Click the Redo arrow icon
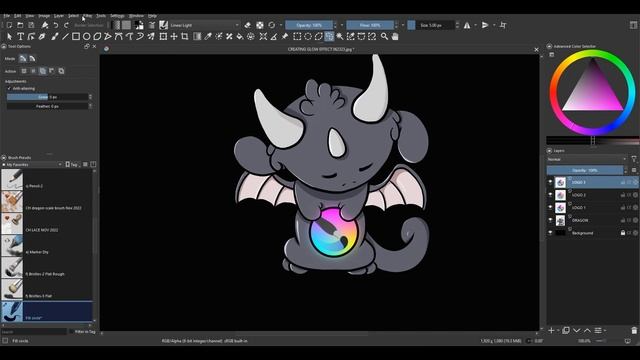The width and height of the screenshot is (640, 360). pos(66,25)
